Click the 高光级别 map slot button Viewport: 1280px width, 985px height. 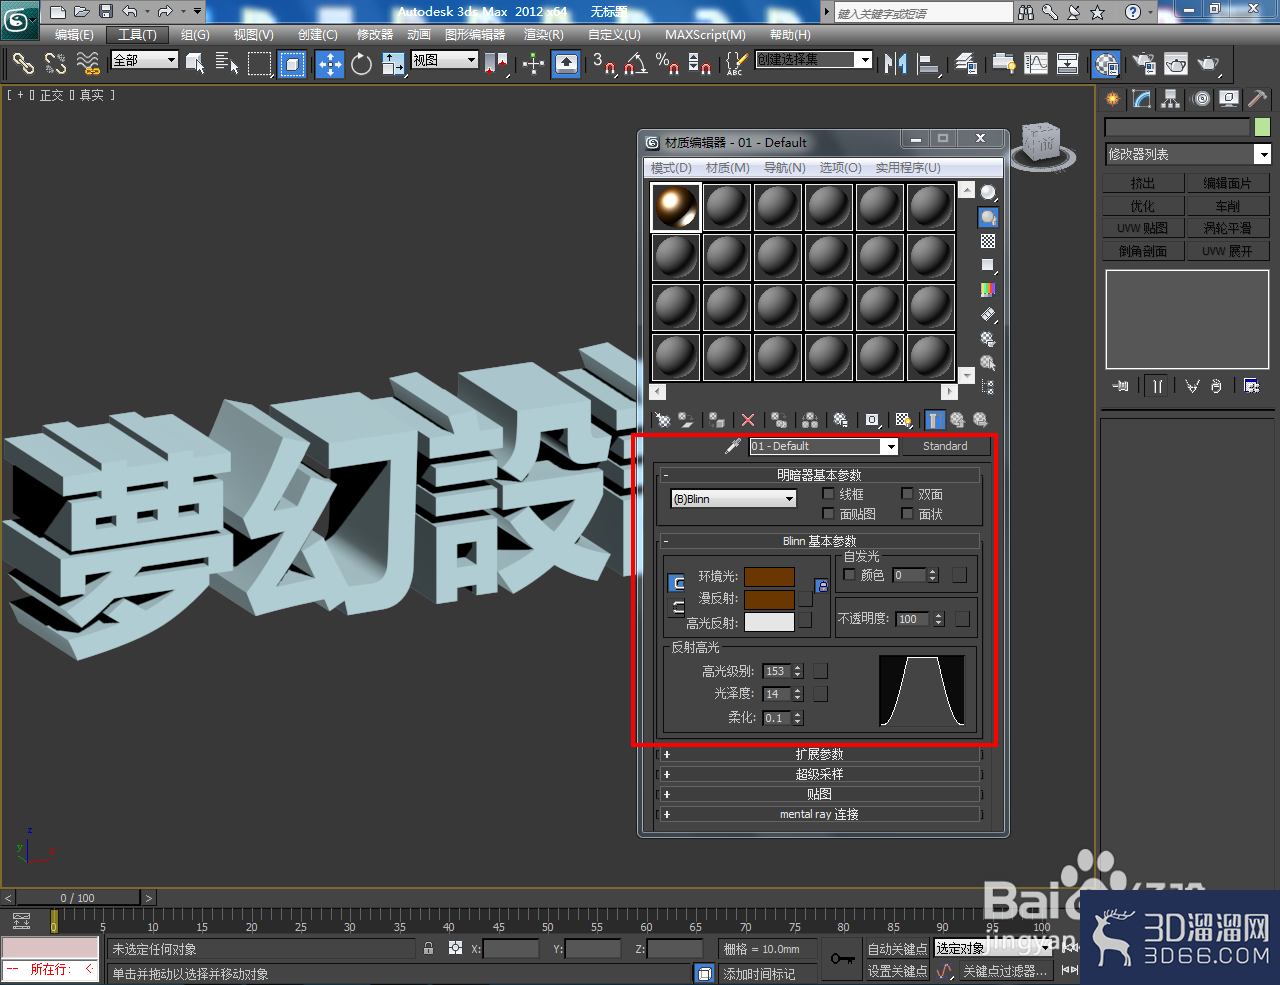(x=820, y=671)
